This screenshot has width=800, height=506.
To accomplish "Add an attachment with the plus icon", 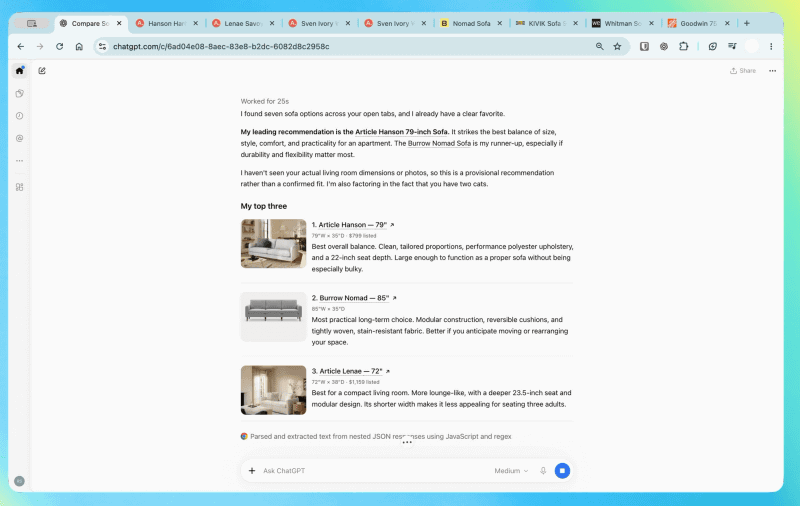I will click(252, 471).
